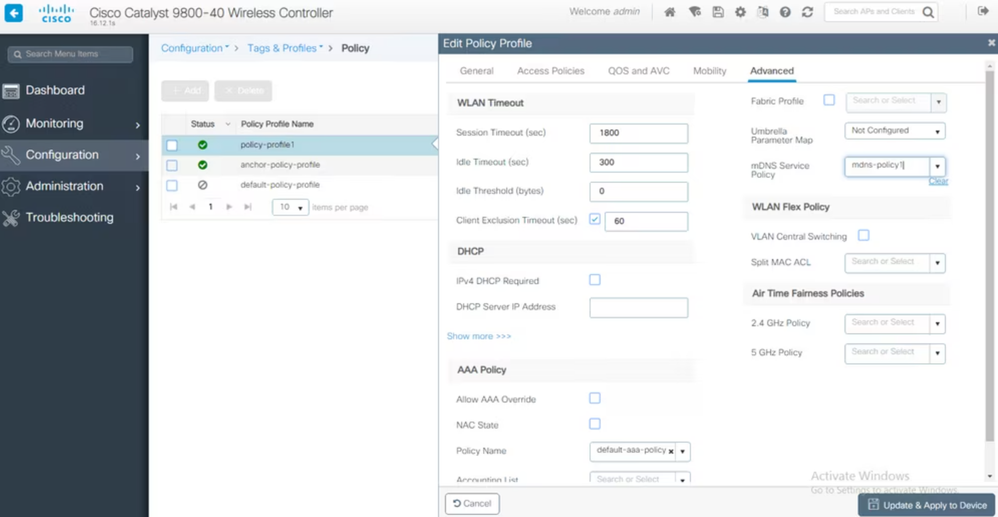Select the policy-profile1 row checkbox
Screen dimensions: 998x517
(172, 145)
